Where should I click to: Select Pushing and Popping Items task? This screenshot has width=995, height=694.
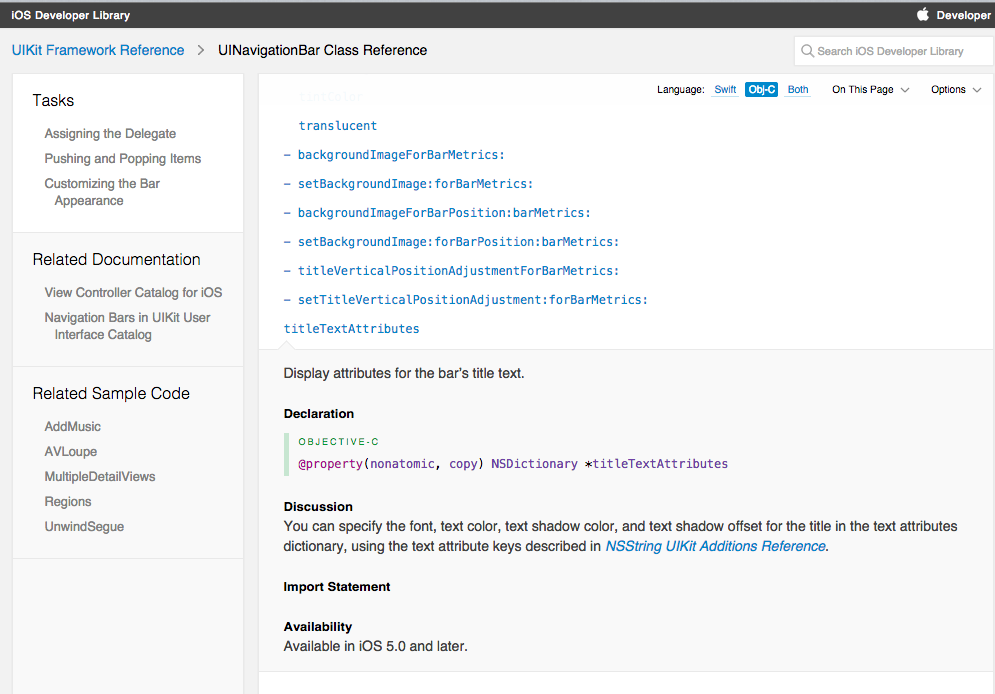[123, 159]
